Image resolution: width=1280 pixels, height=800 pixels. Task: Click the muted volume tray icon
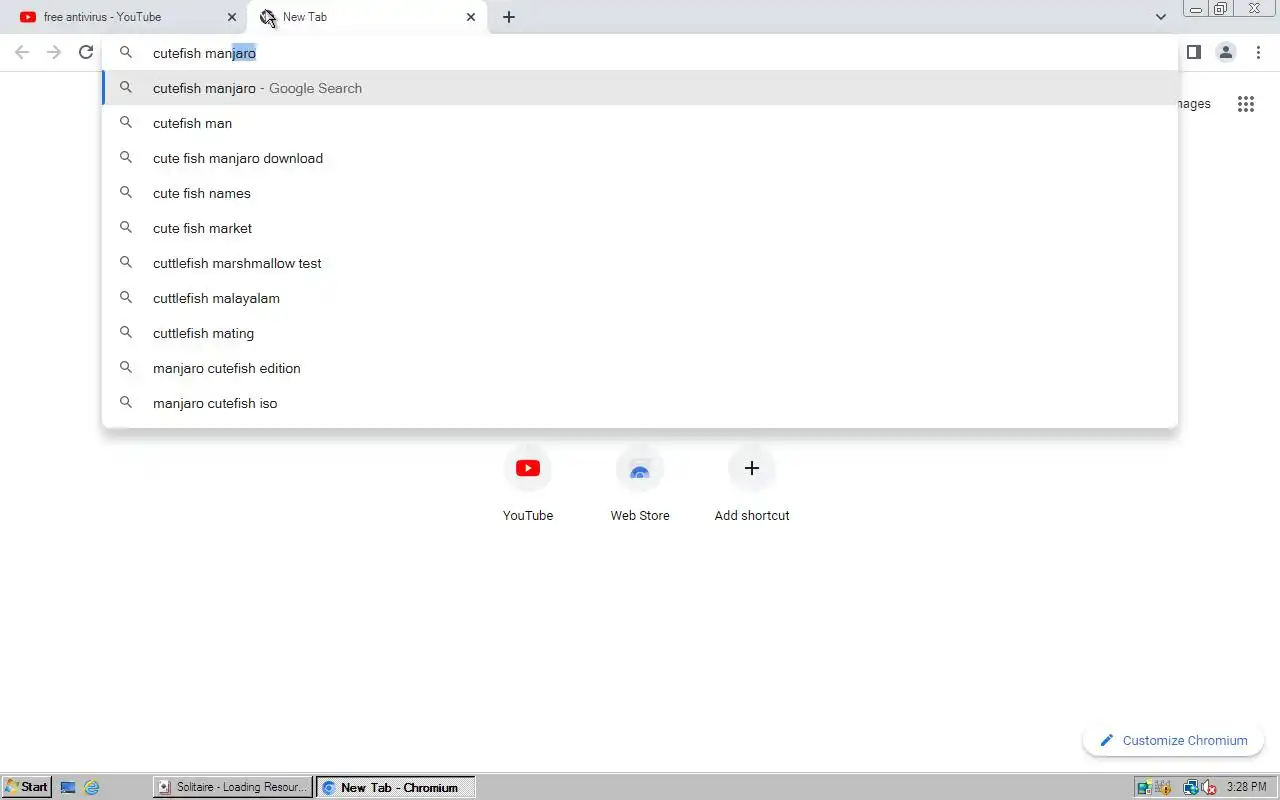point(1208,787)
